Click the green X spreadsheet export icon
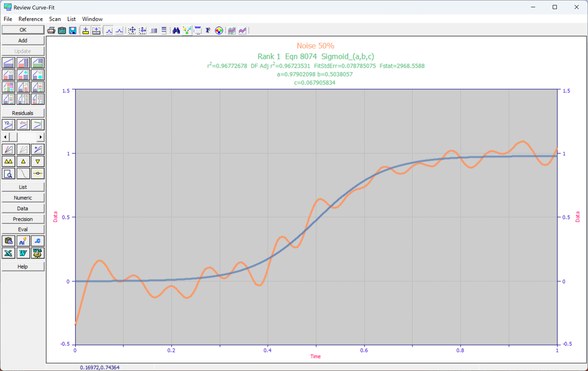Image resolution: width=588 pixels, height=371 pixels. 8,253
